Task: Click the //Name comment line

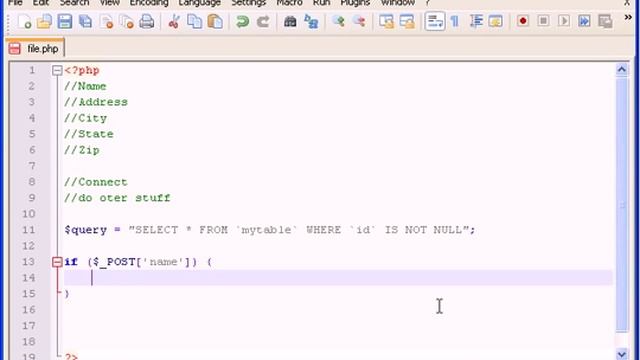Action: (85, 86)
